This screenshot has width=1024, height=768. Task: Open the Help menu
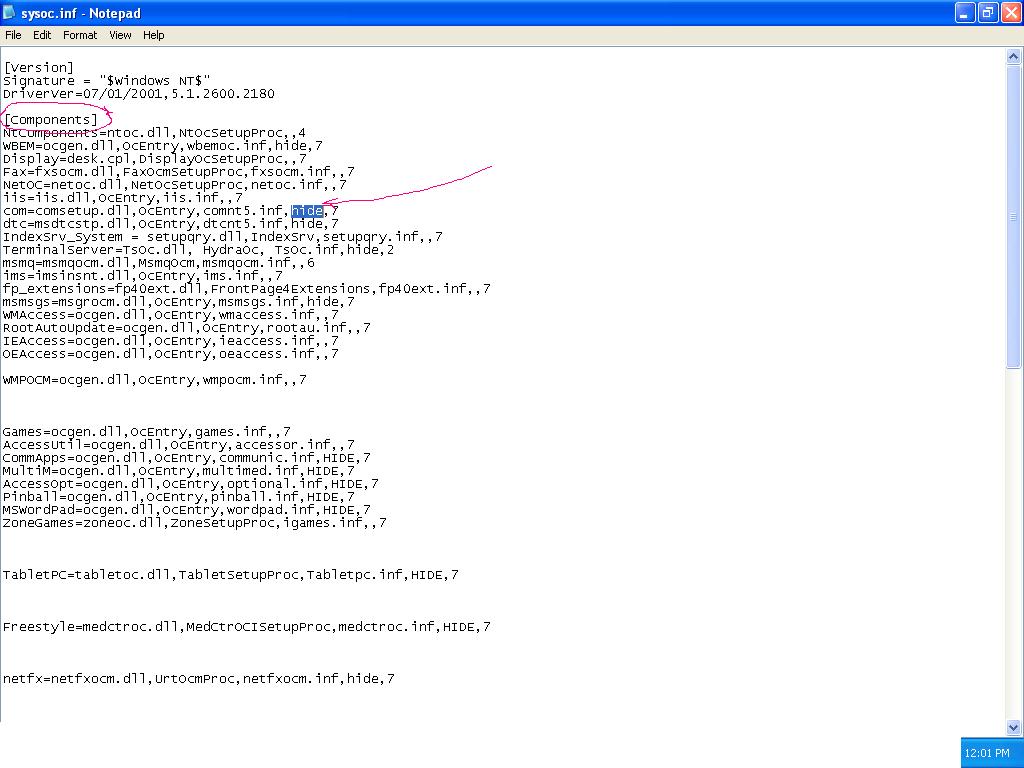(153, 35)
